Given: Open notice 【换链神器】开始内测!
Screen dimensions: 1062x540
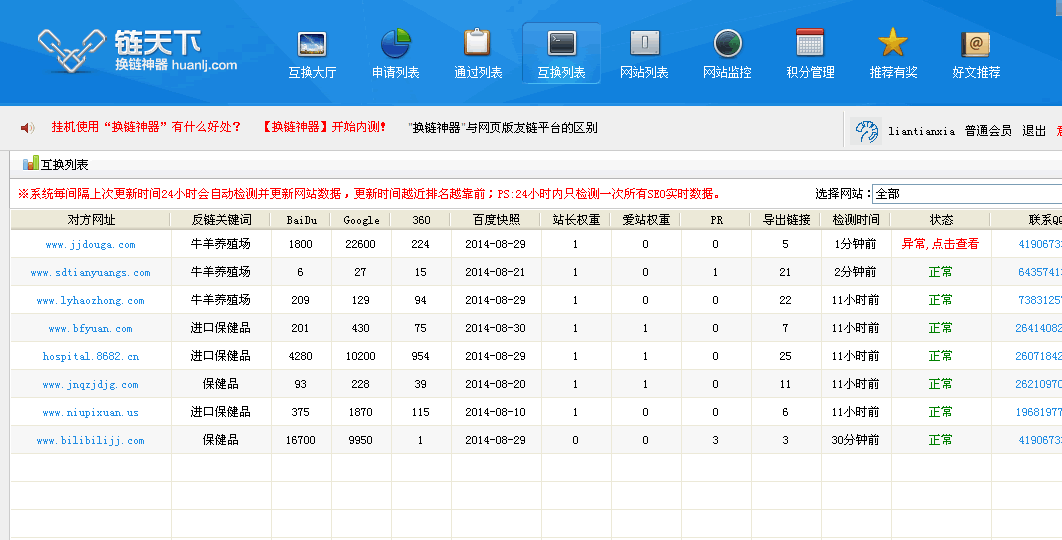Looking at the screenshot, I should [x=324, y=127].
